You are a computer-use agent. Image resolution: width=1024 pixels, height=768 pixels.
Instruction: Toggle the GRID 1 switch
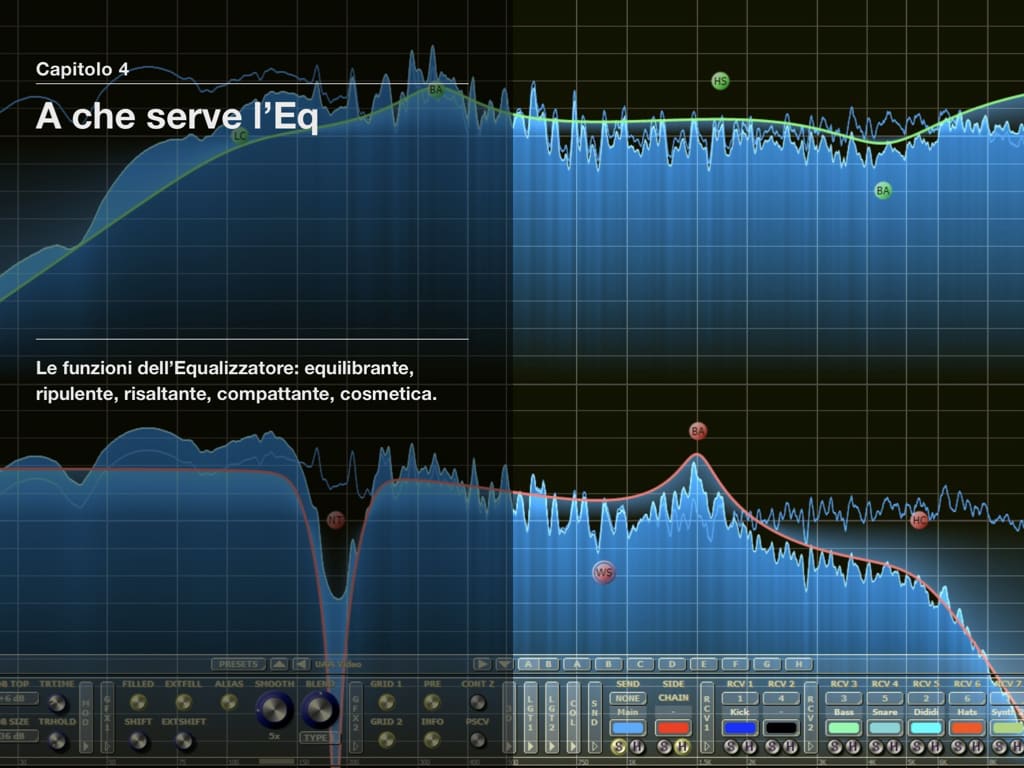(x=387, y=702)
